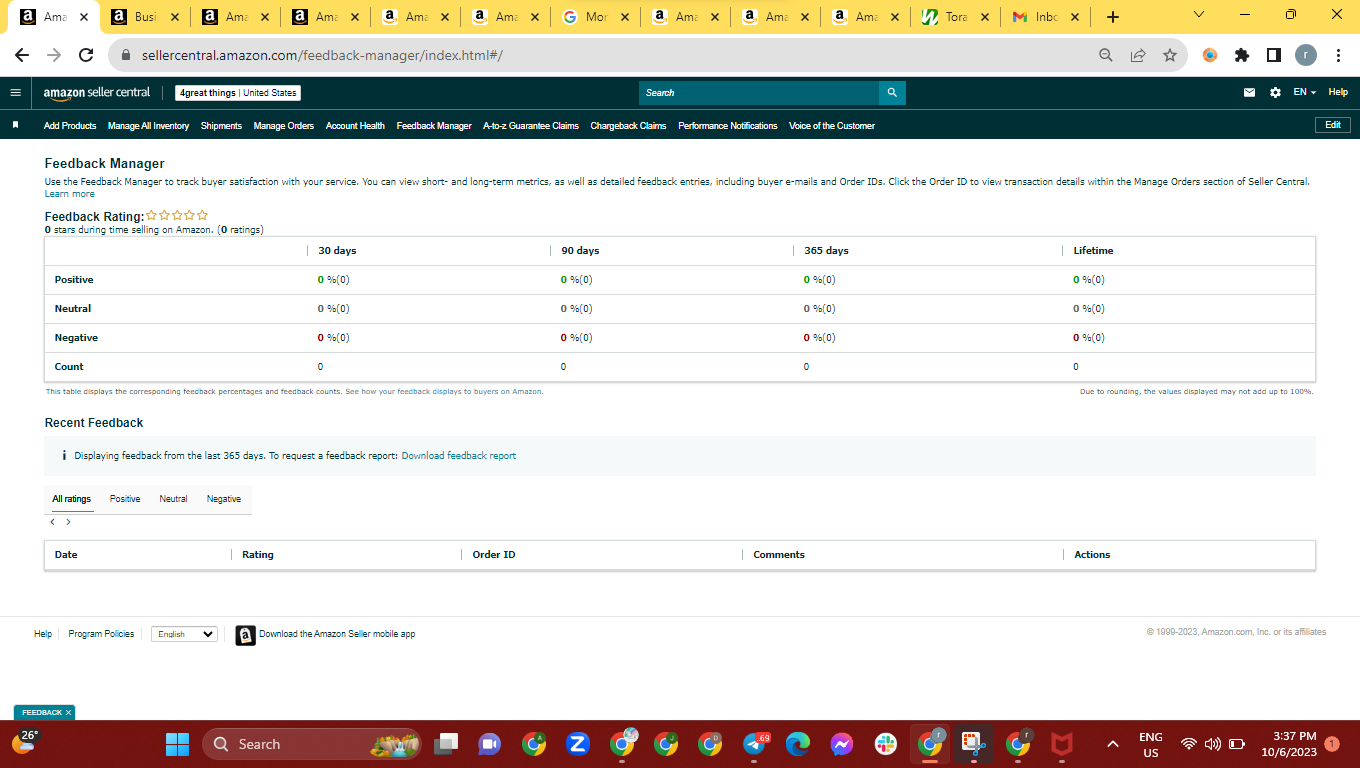
Task: Open the footer Help link
Action: pyautogui.click(x=43, y=634)
